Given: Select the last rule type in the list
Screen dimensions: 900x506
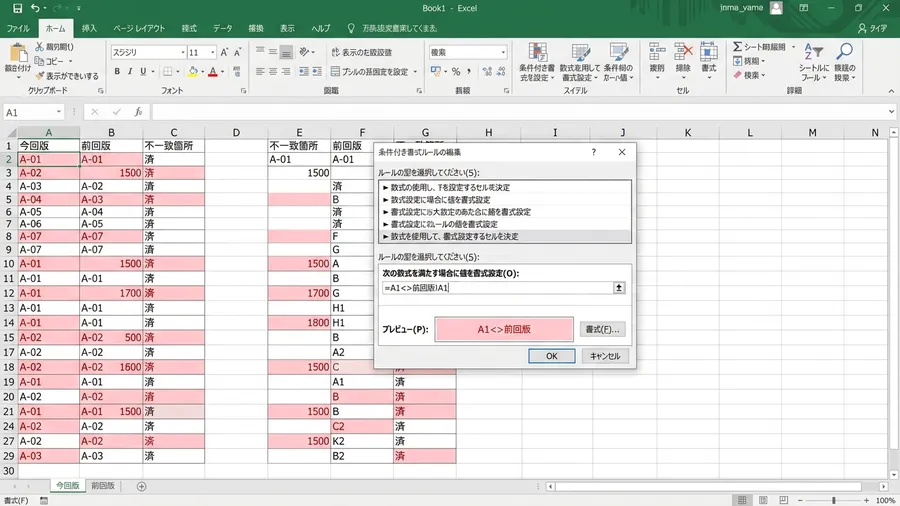Looking at the screenshot, I should pyautogui.click(x=505, y=236).
